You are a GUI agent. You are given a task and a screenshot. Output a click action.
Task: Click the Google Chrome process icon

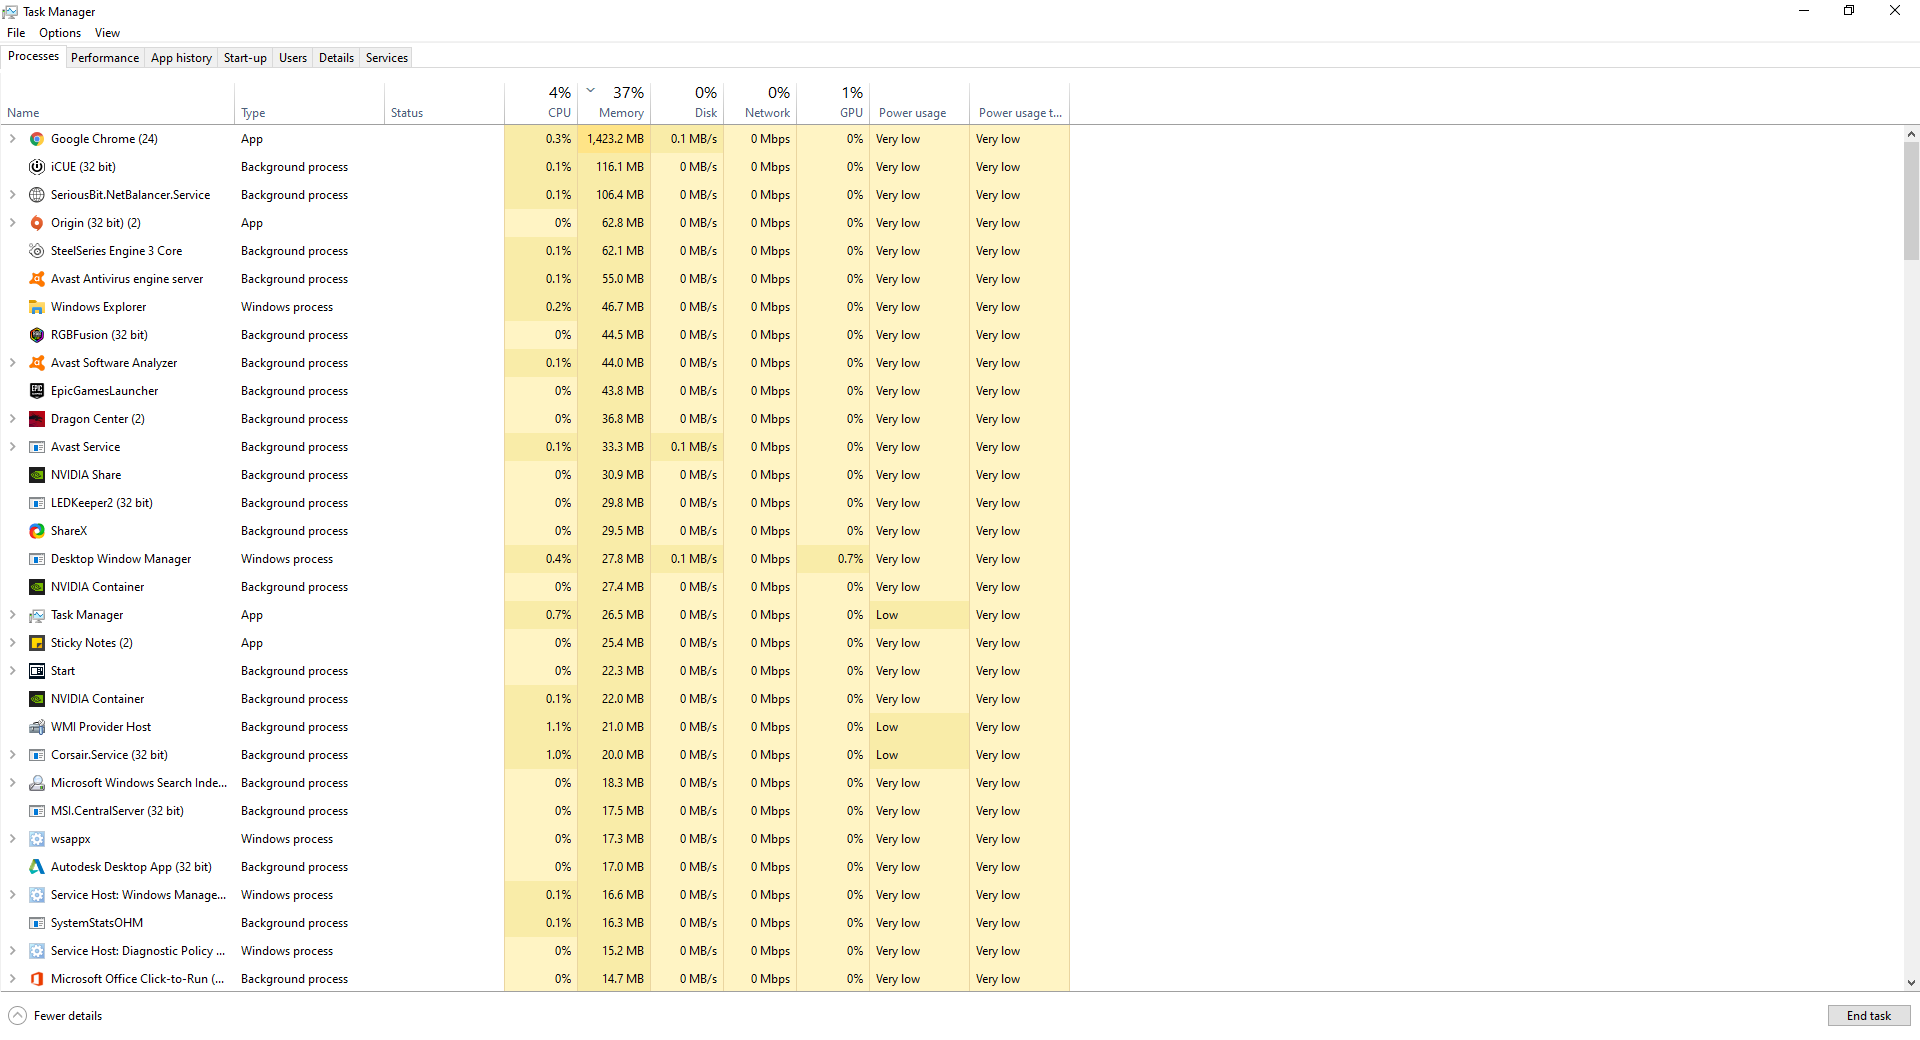36,139
